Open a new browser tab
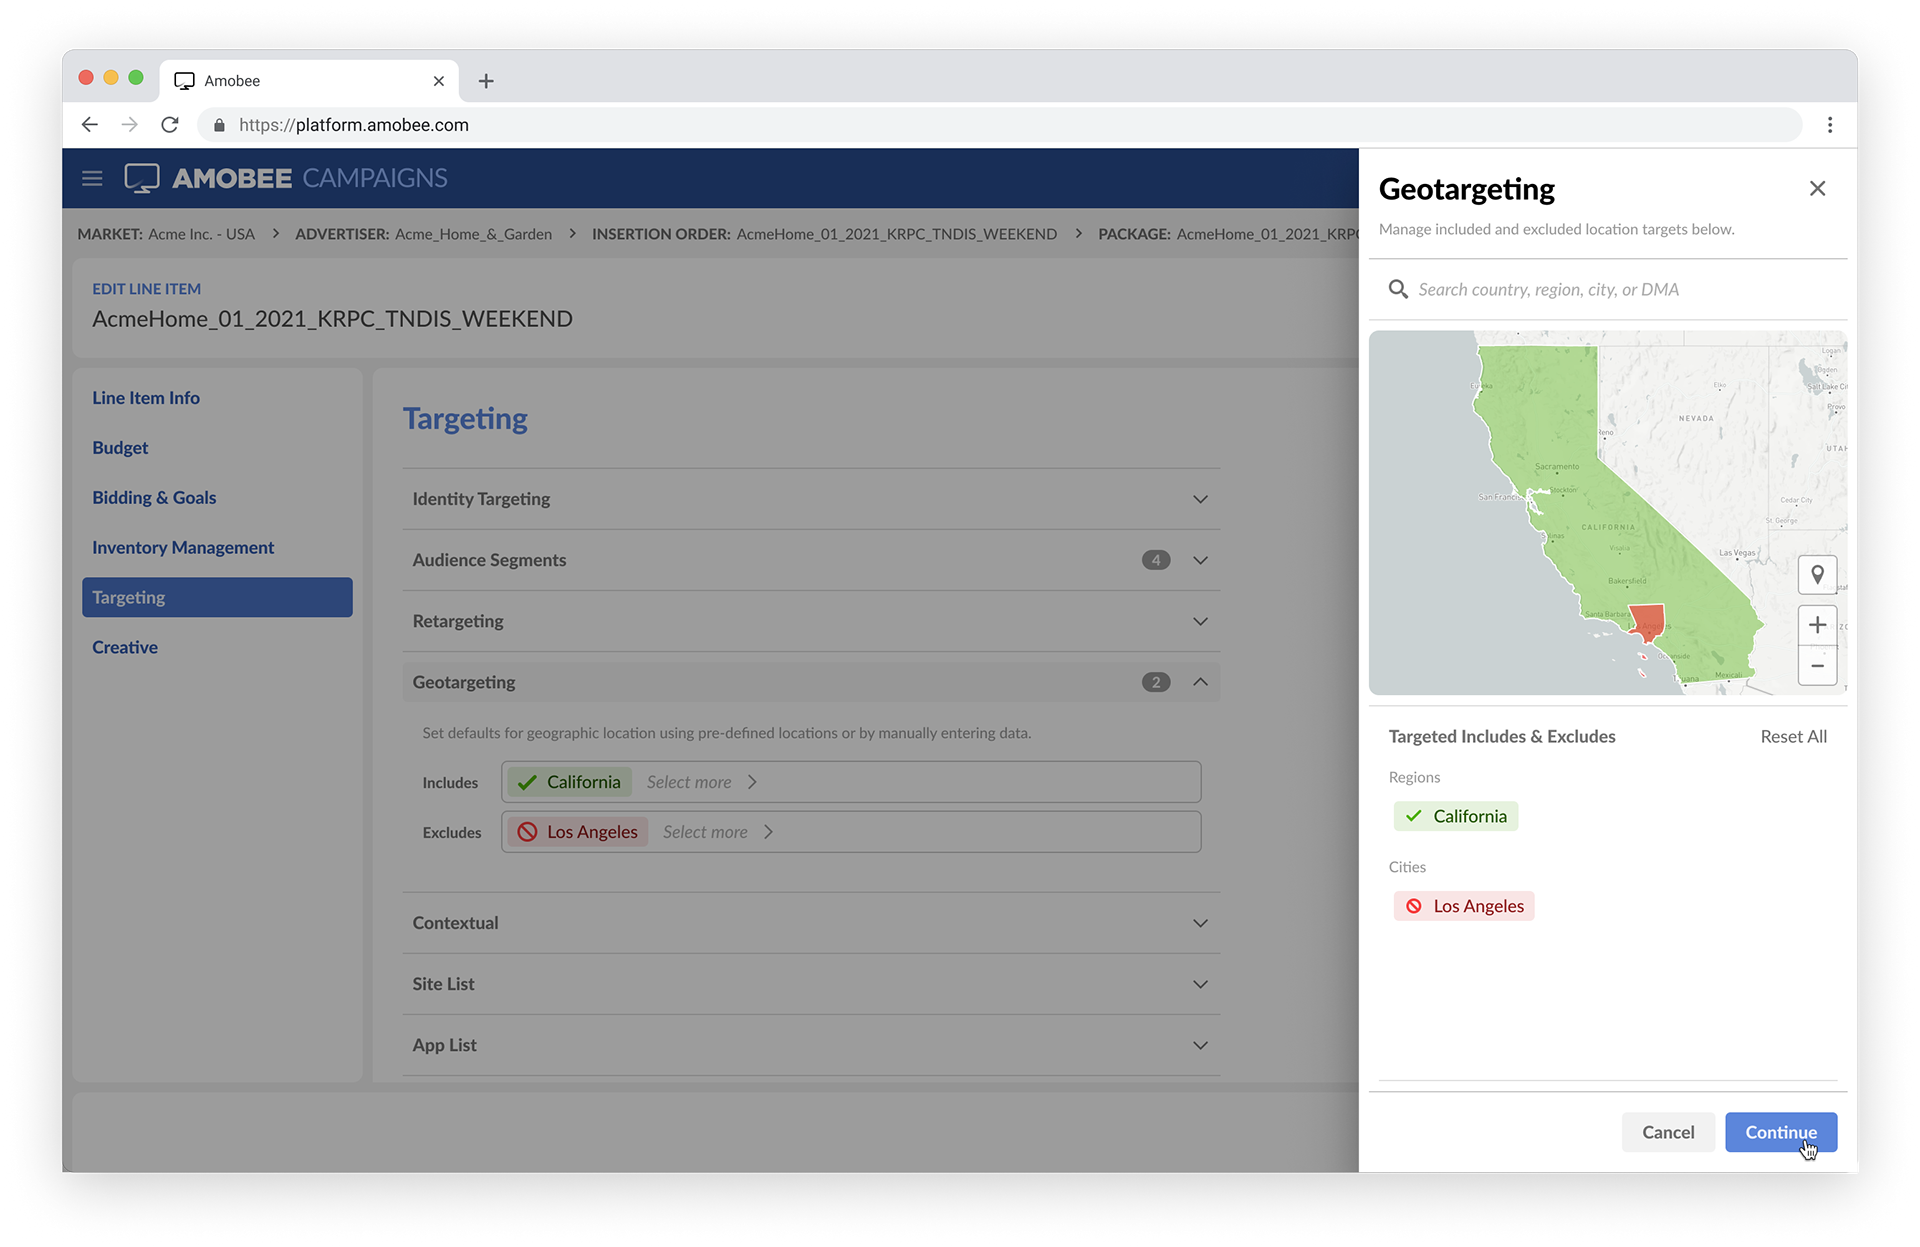Viewport: 1920px width, 1247px height. 486,81
